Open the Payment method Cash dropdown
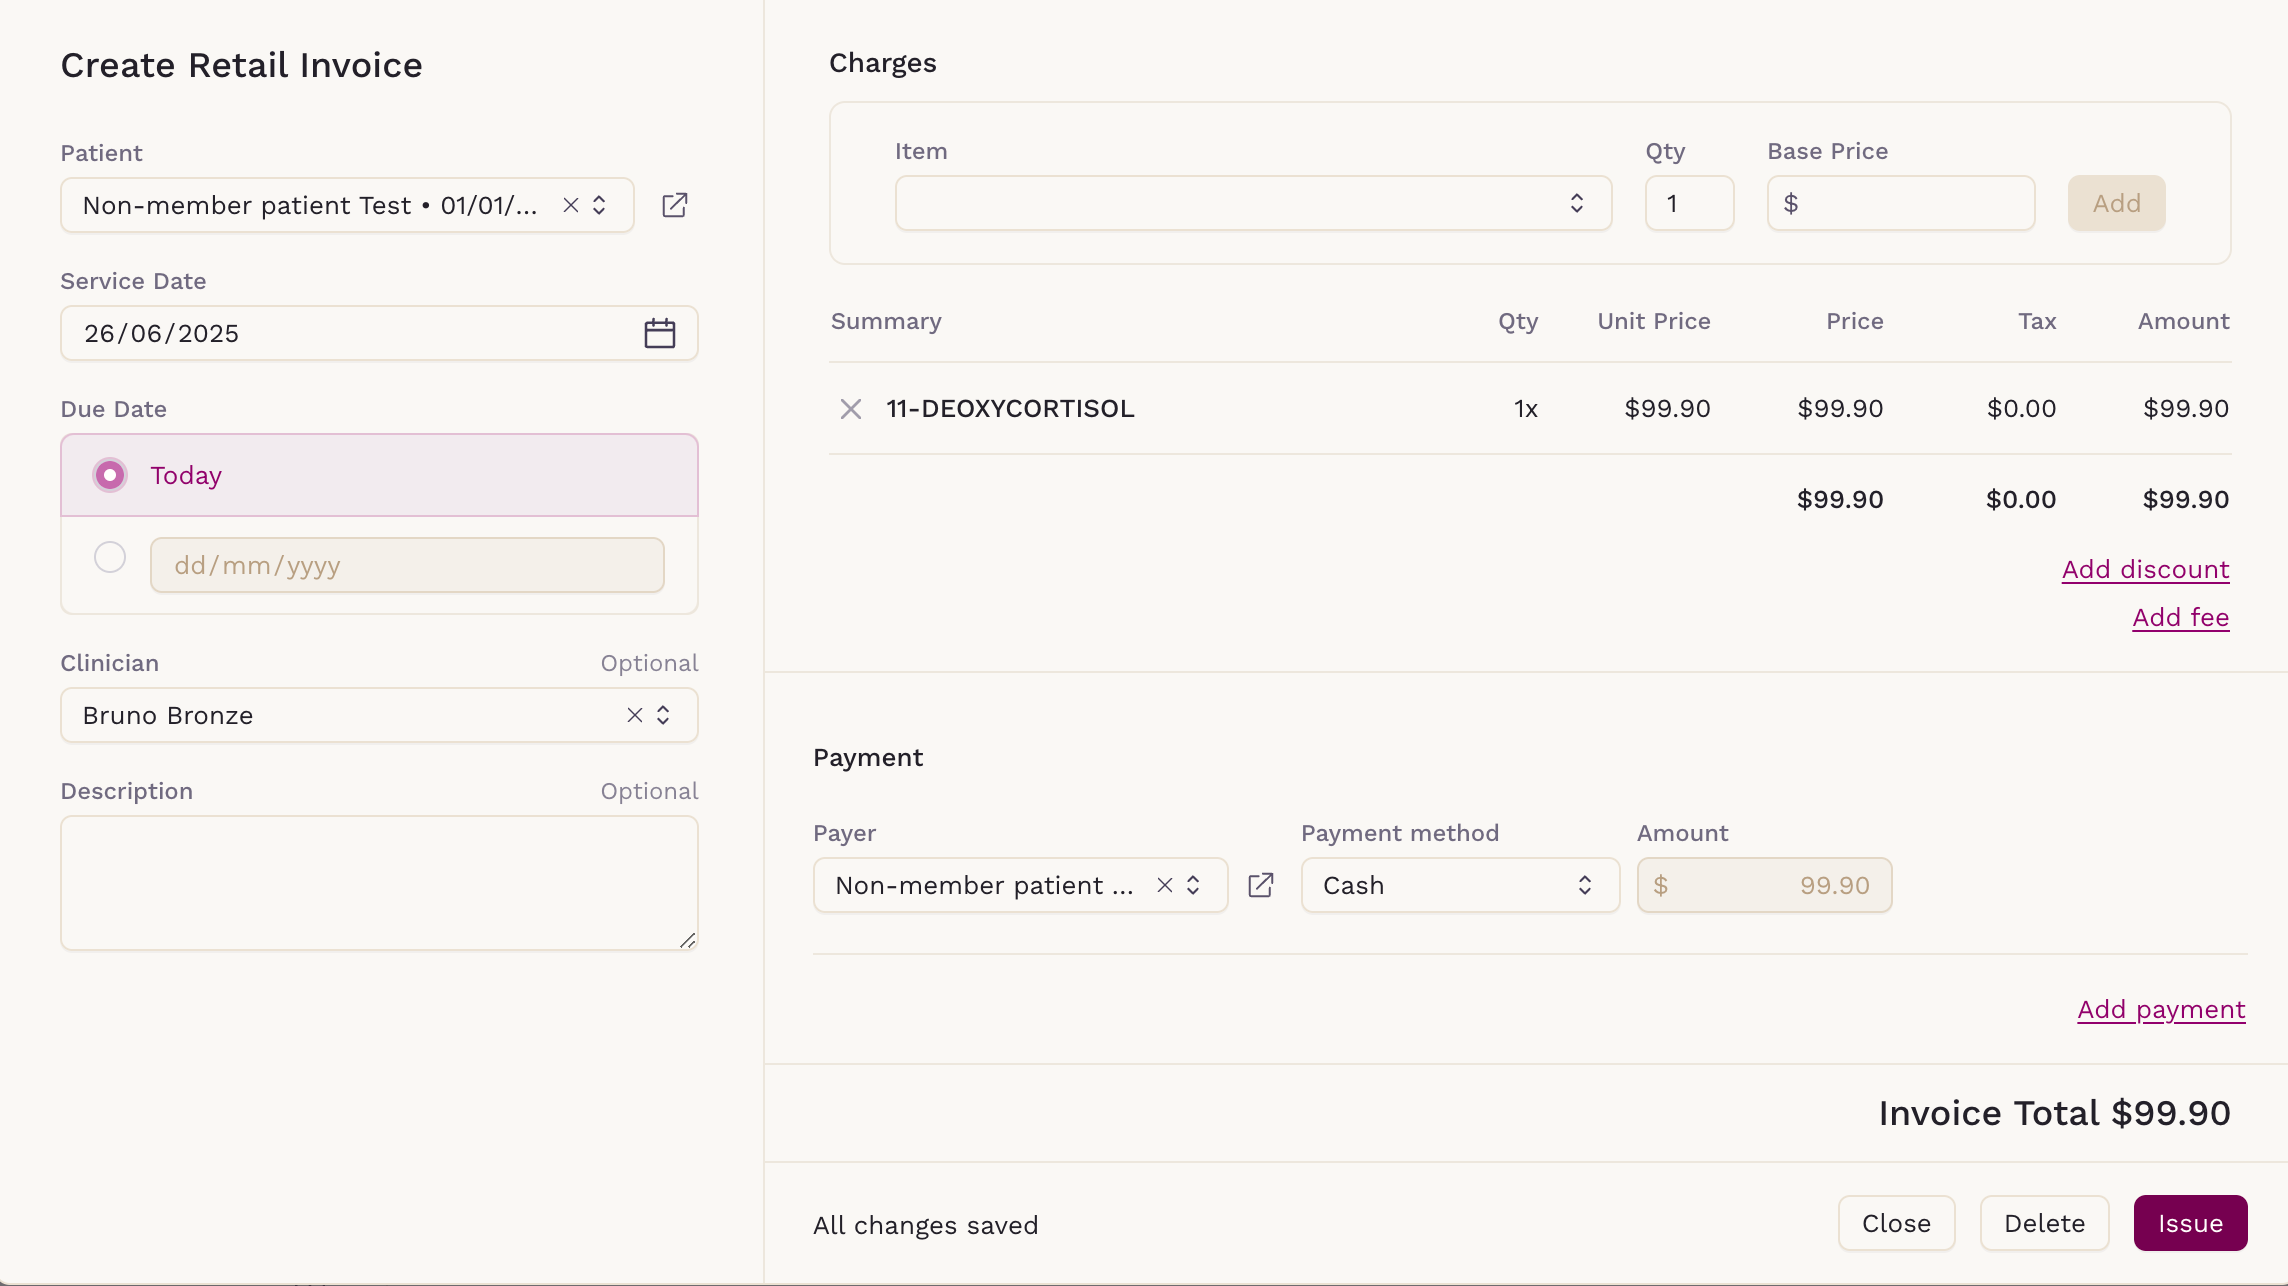 pyautogui.click(x=1460, y=885)
